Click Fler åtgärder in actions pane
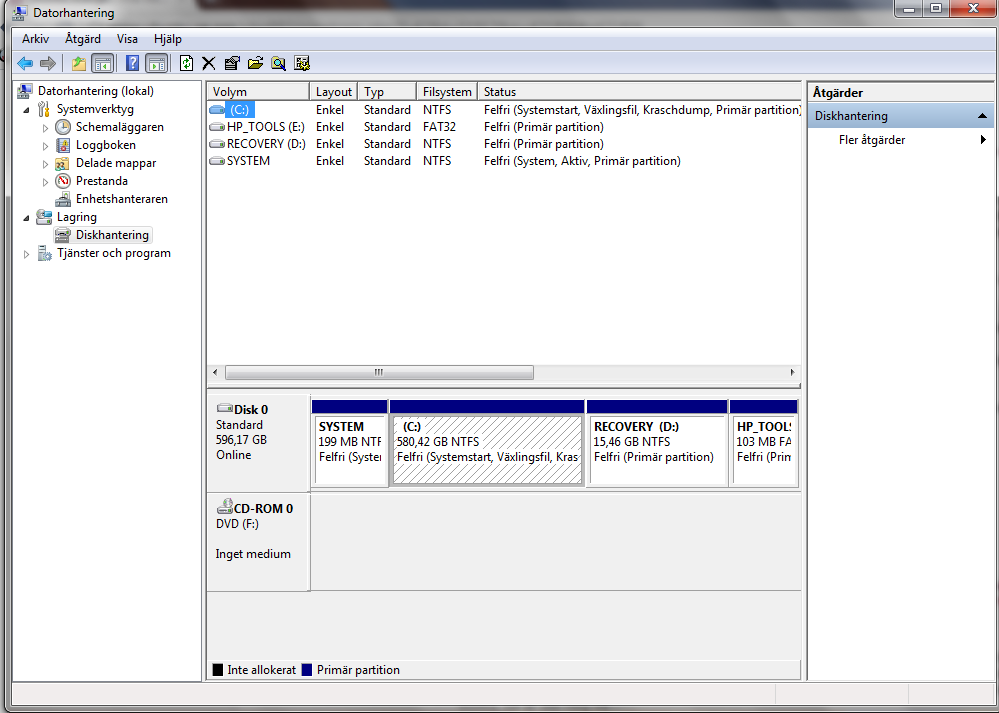 pos(872,140)
